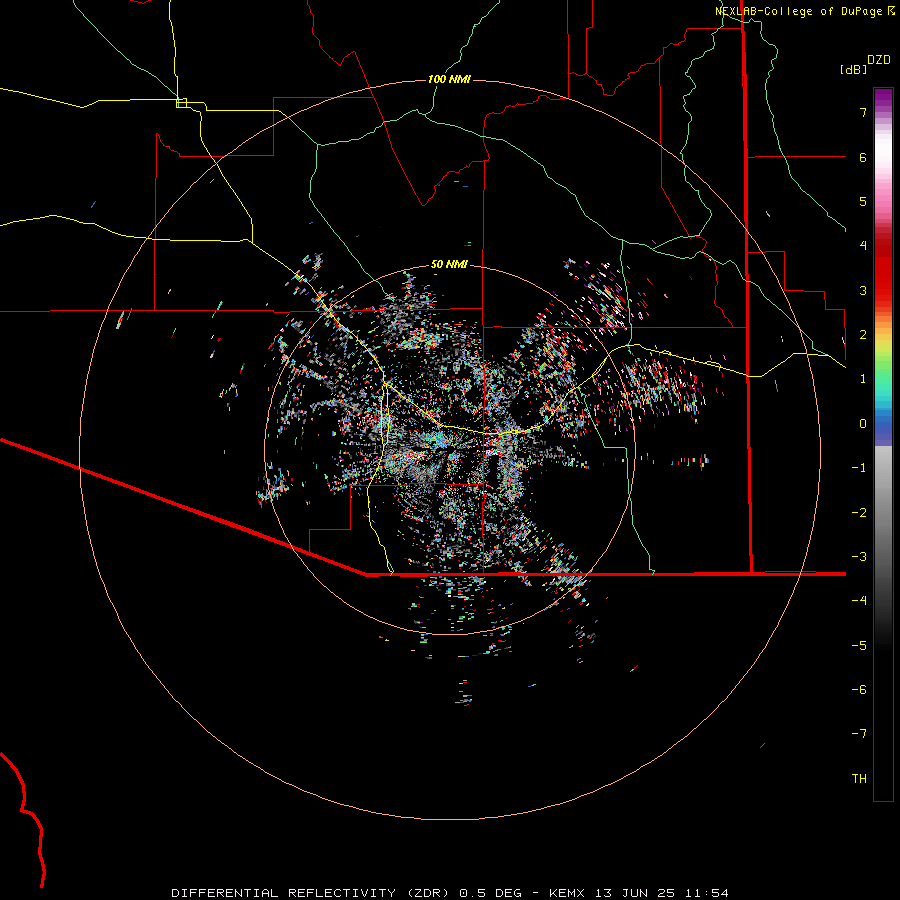Image resolution: width=900 pixels, height=900 pixels.
Task: Click the 100 NMI range ring label
Action: 449,79
